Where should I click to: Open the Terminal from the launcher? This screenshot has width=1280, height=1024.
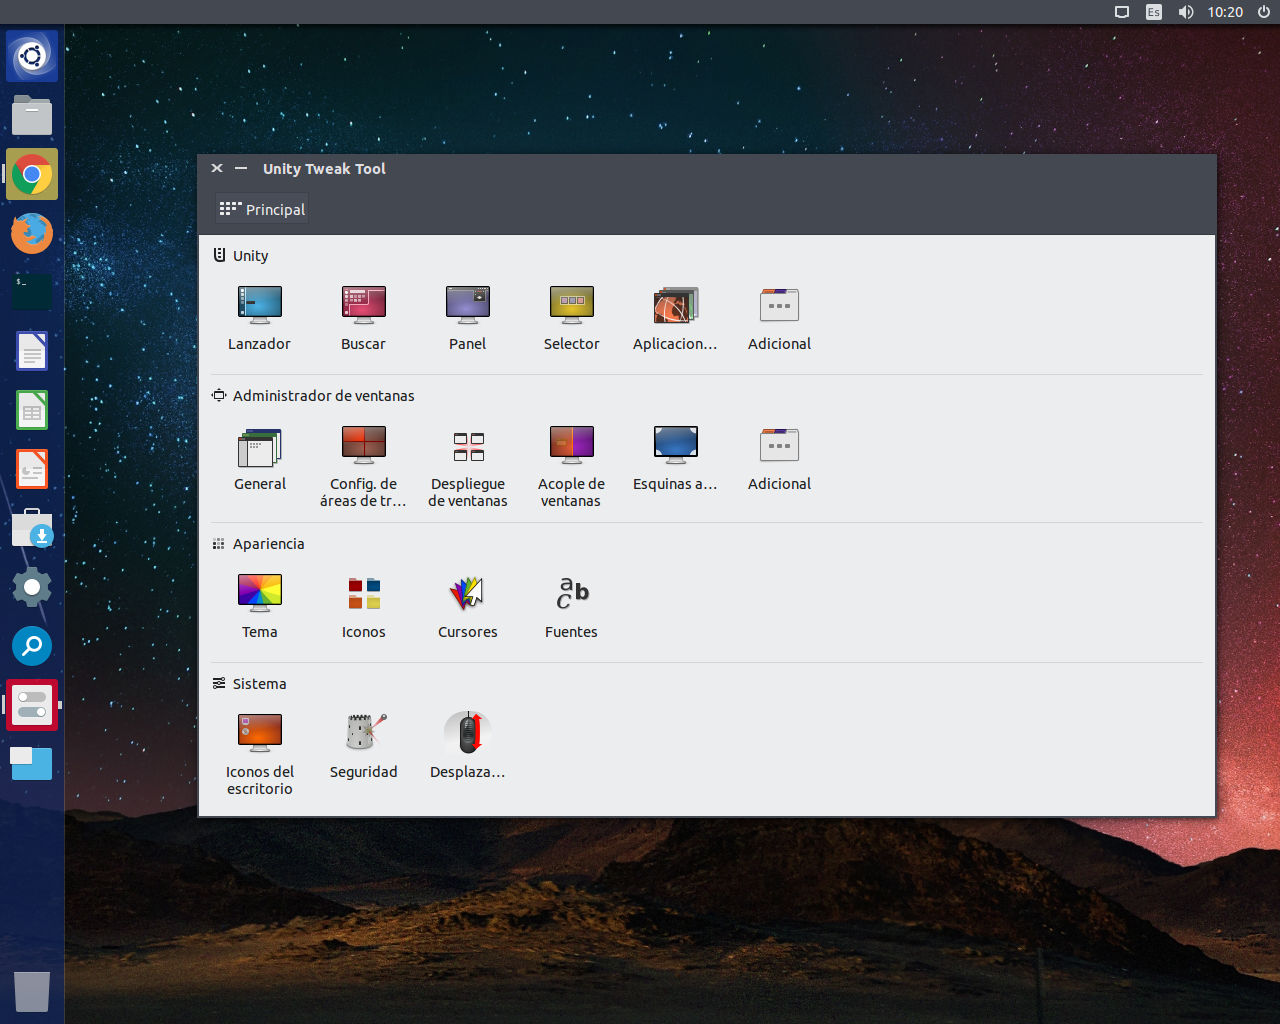32,292
